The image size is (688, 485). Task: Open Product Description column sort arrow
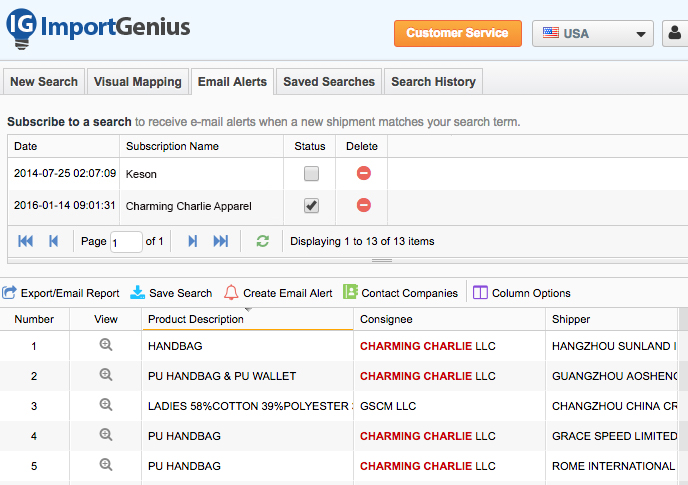tap(249, 310)
